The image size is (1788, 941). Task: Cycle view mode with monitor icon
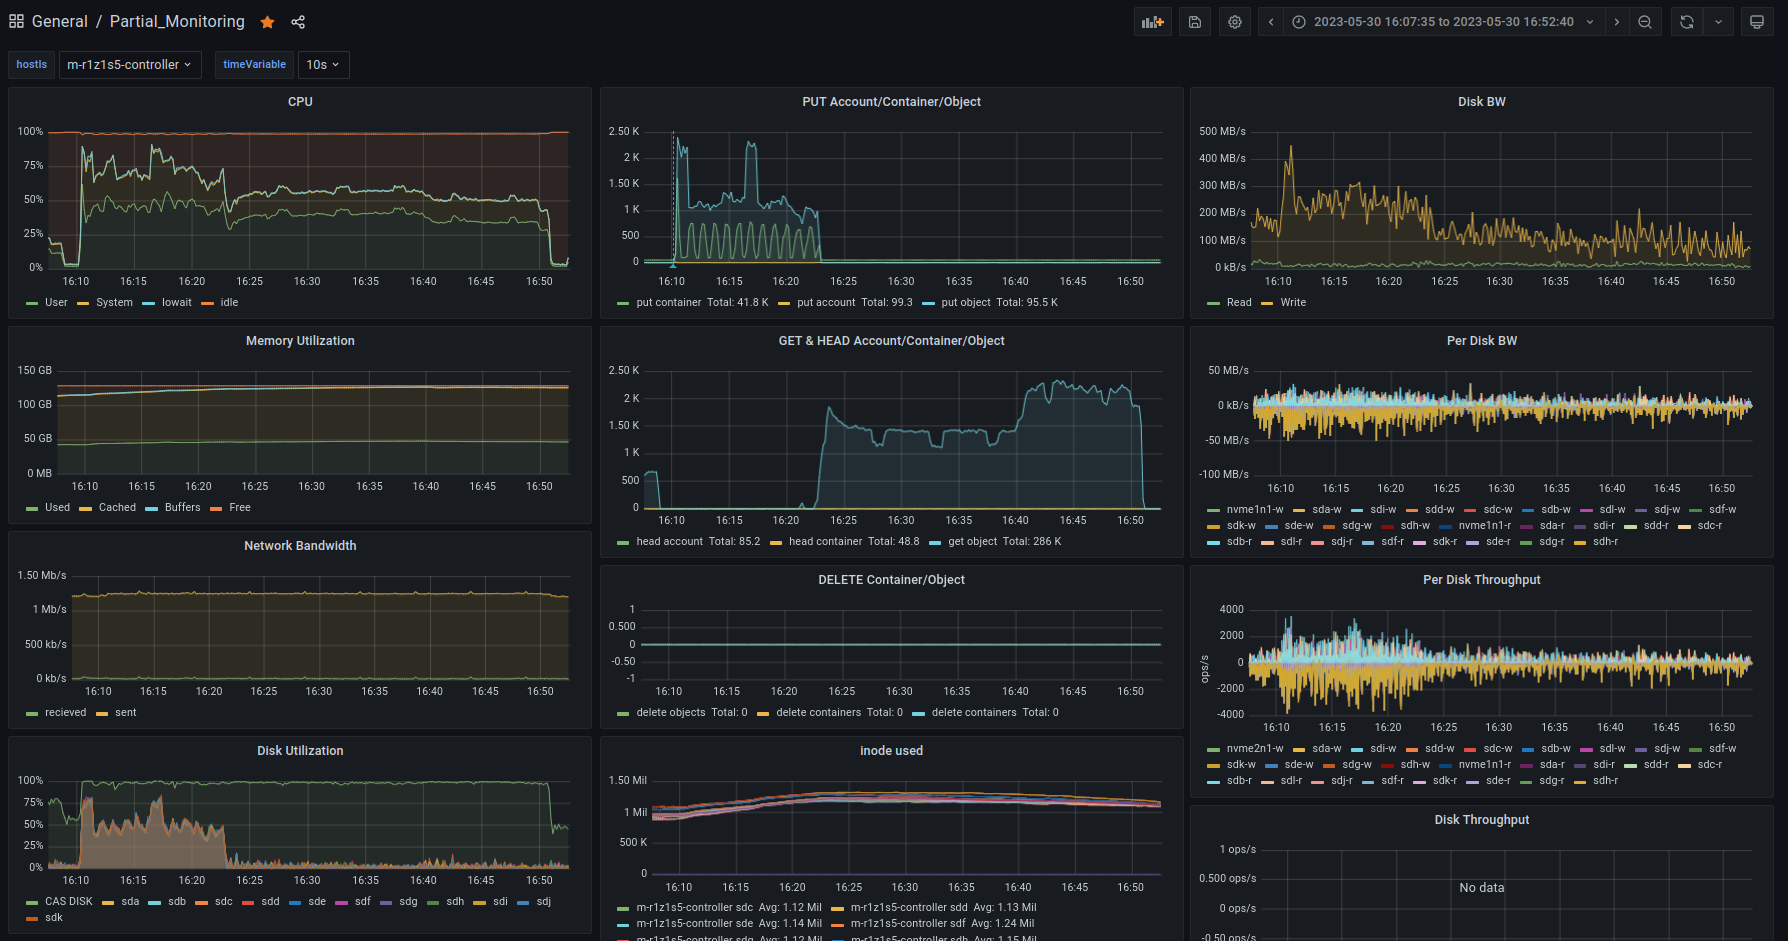click(x=1757, y=22)
